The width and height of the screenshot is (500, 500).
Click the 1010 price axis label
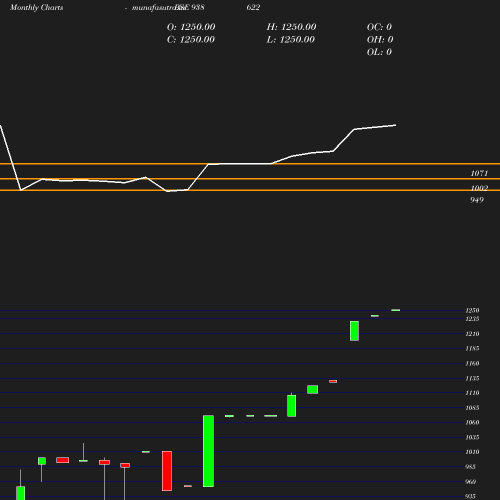click(x=472, y=452)
